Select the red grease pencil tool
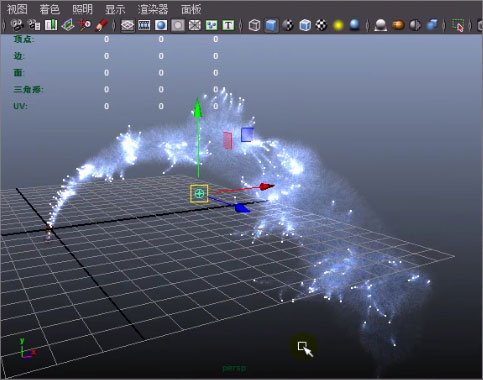This screenshot has height=380, width=483. coord(101,25)
